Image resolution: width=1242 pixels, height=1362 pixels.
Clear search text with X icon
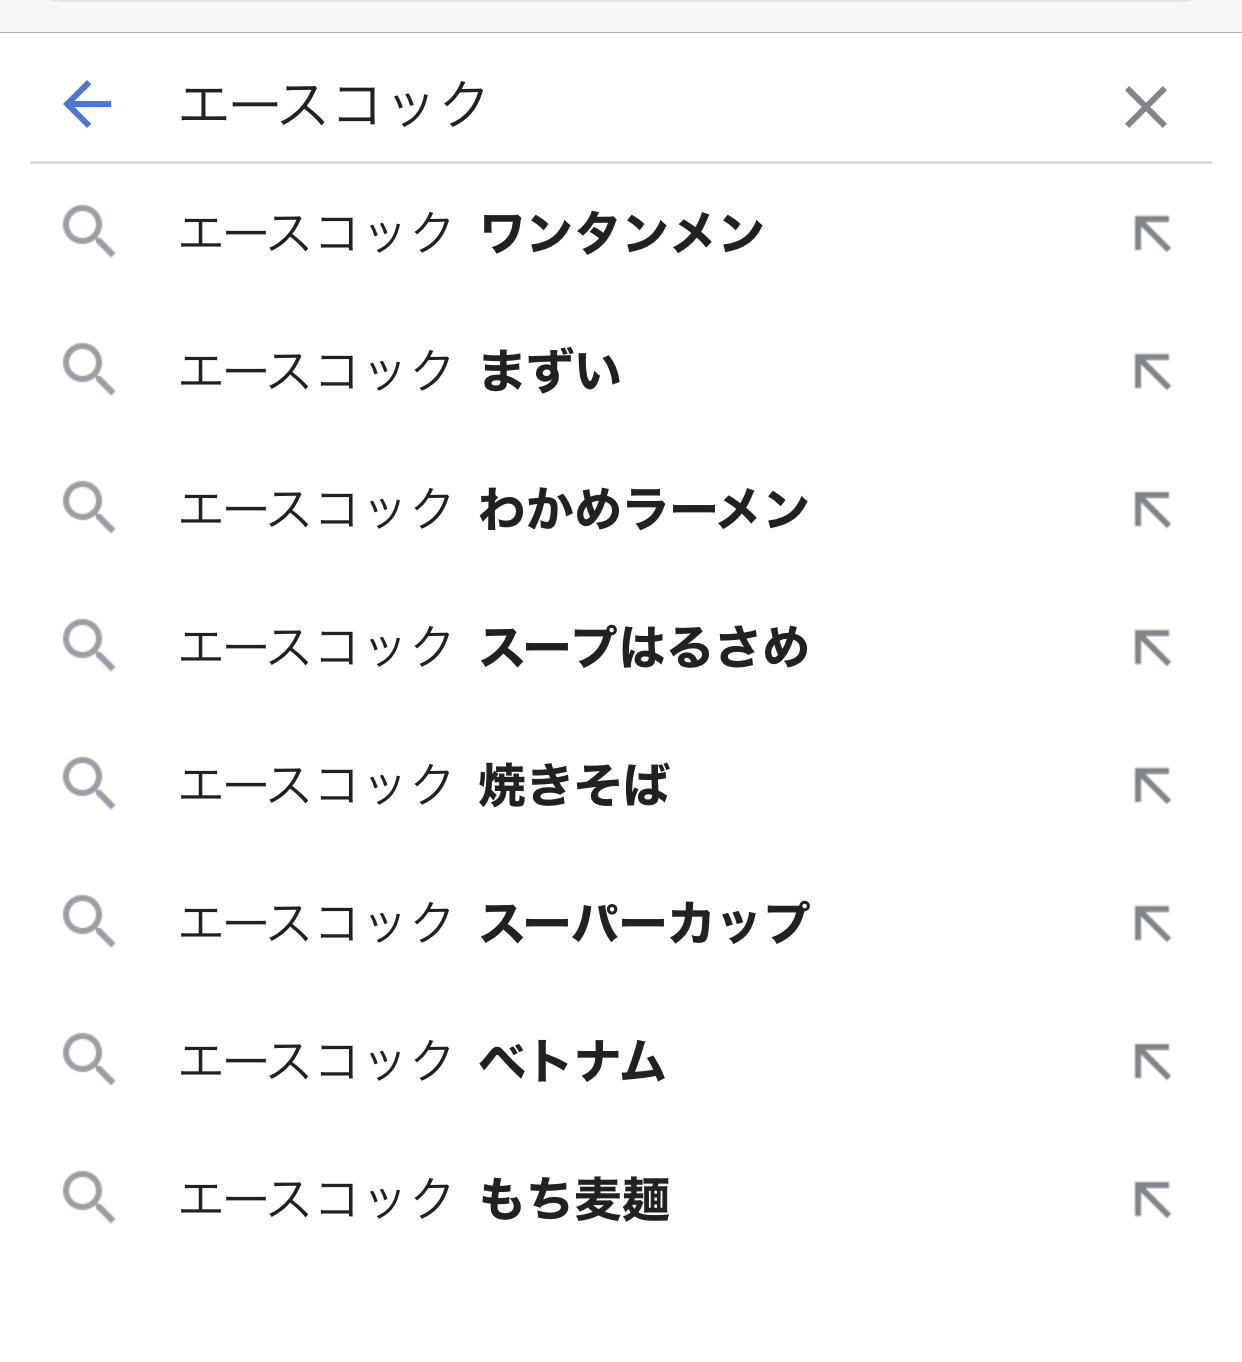coord(1145,107)
